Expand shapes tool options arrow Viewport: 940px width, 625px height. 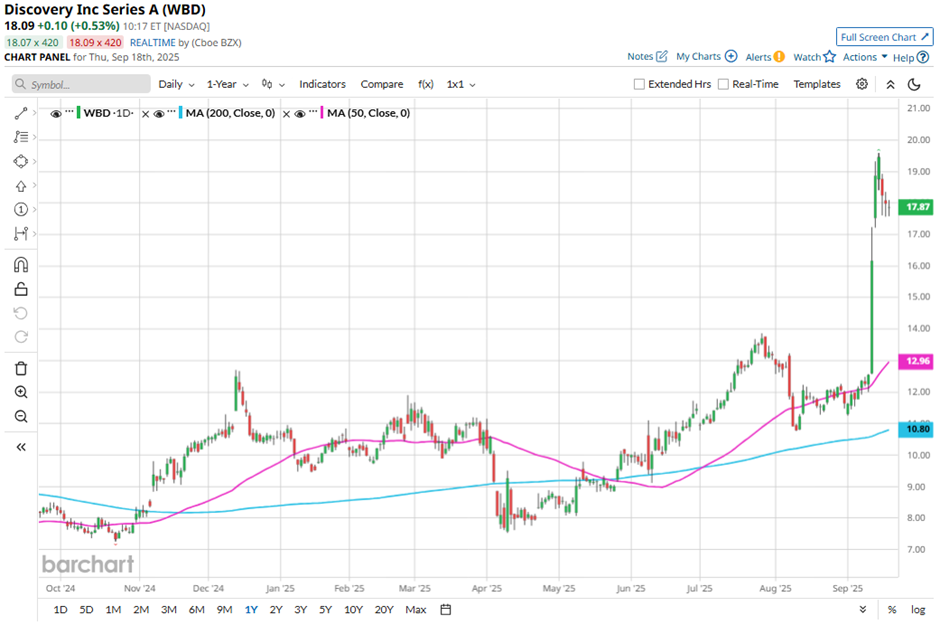click(35, 161)
